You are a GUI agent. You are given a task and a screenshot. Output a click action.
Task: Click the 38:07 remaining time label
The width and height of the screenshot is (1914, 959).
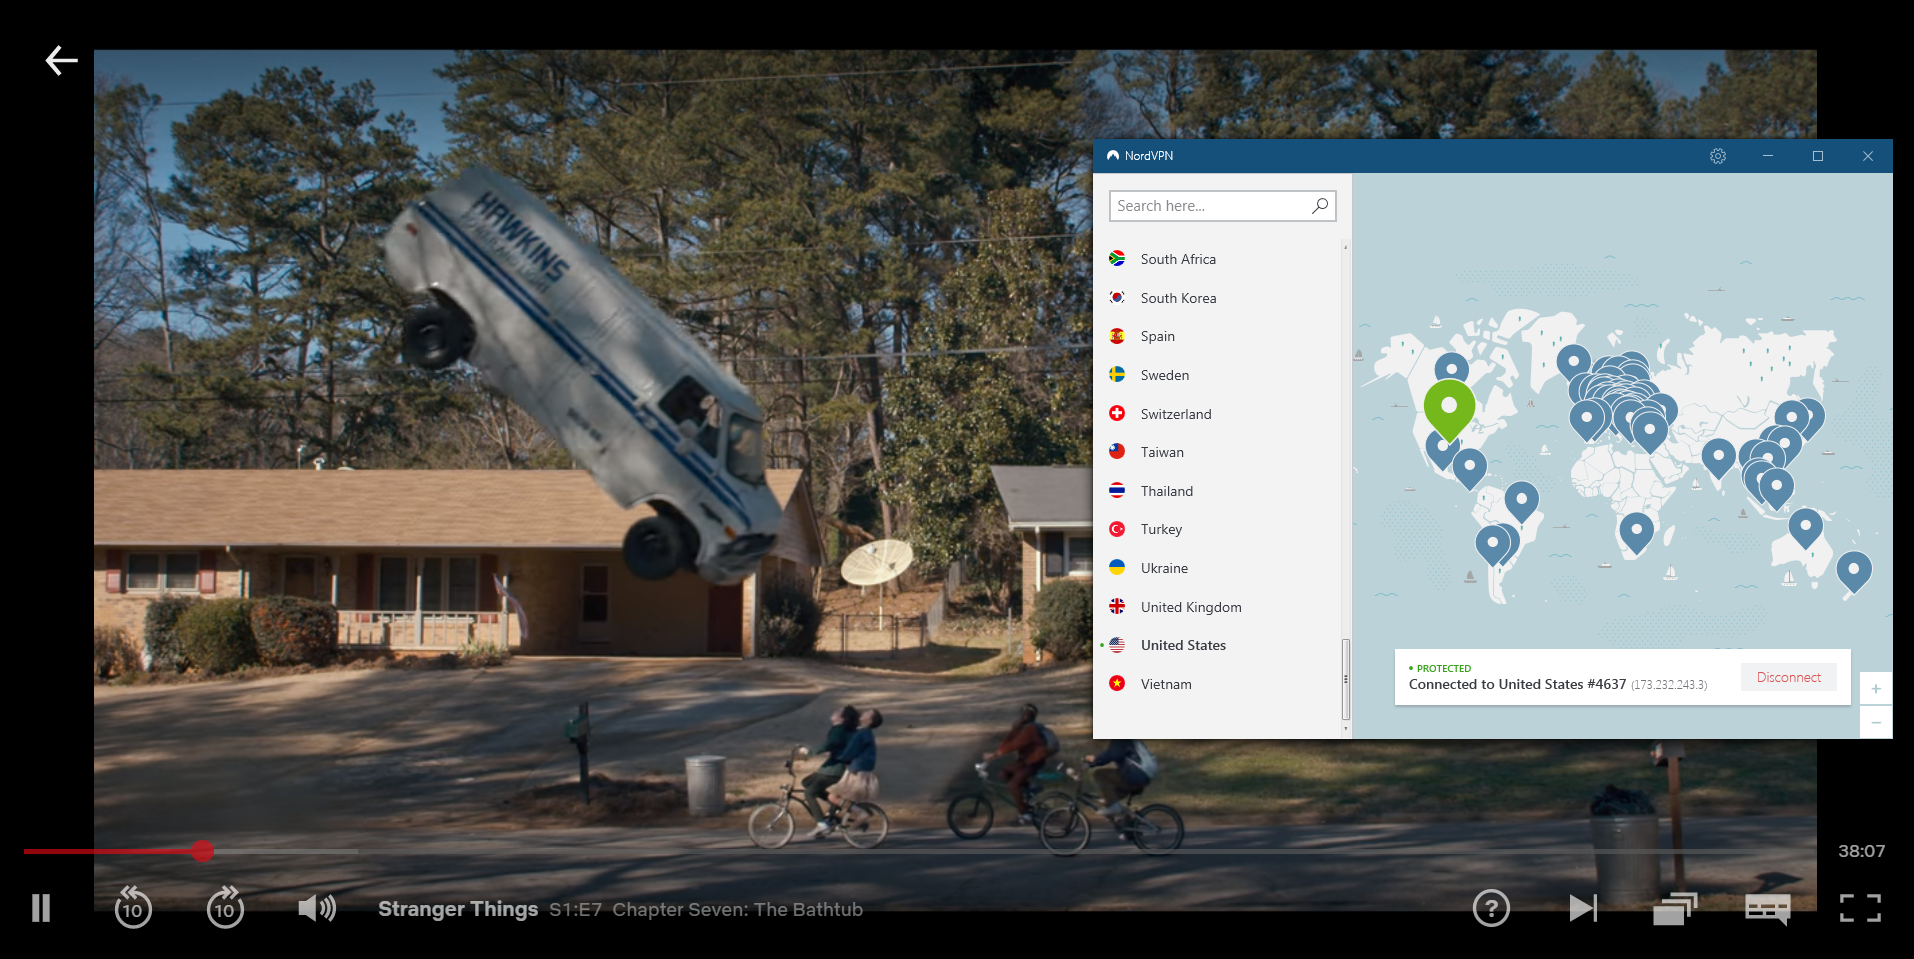1861,851
